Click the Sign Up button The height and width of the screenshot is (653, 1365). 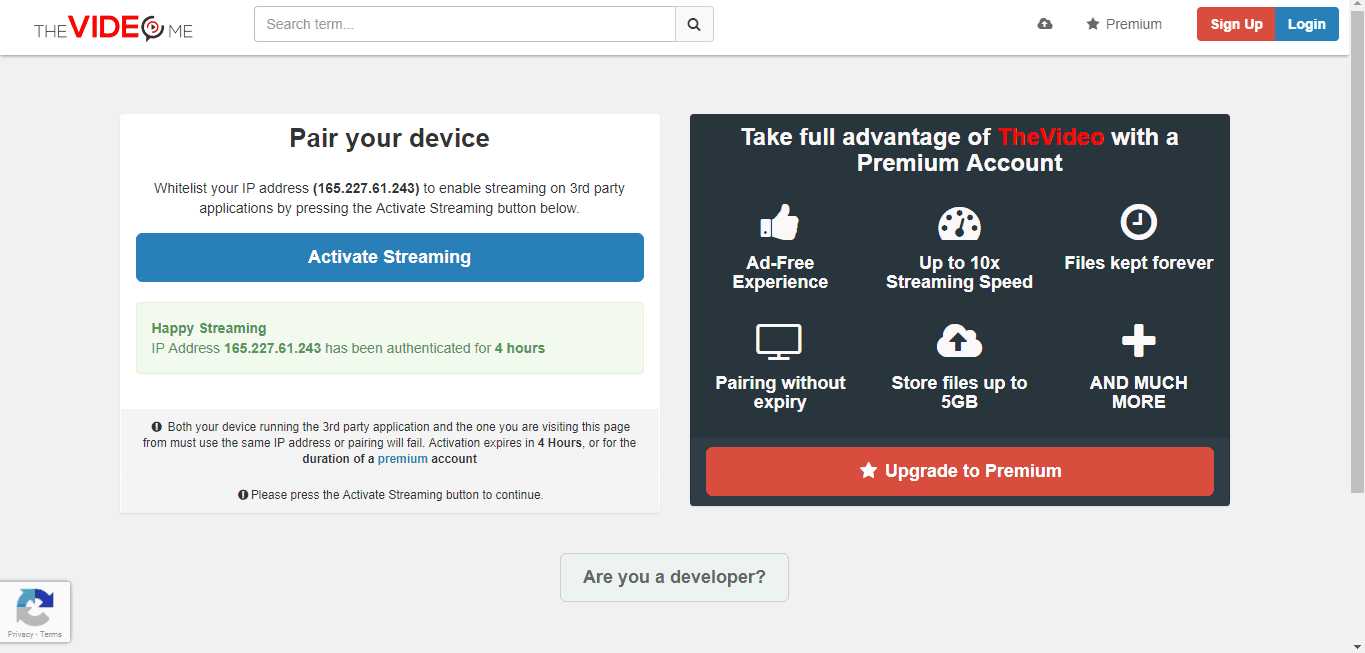tap(1236, 24)
